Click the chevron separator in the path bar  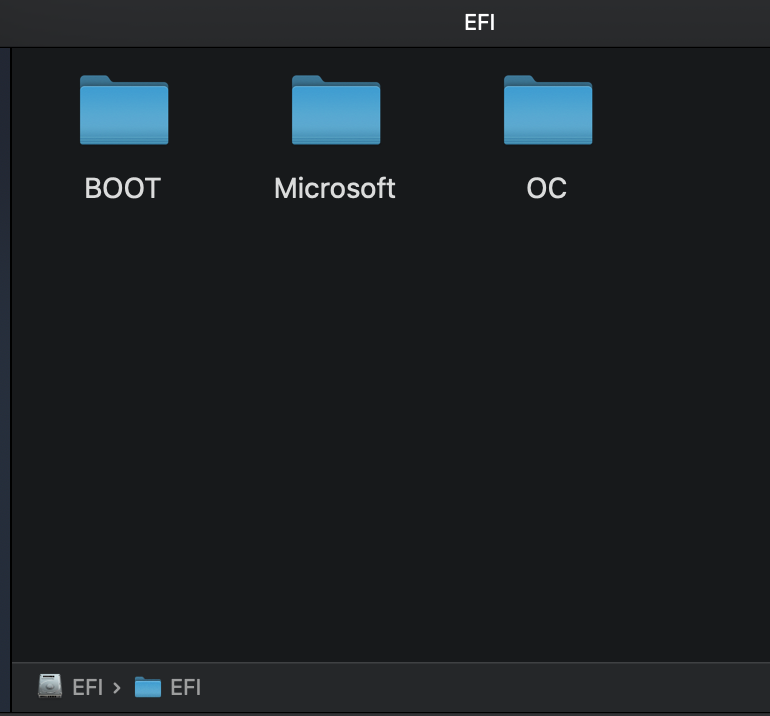(117, 687)
